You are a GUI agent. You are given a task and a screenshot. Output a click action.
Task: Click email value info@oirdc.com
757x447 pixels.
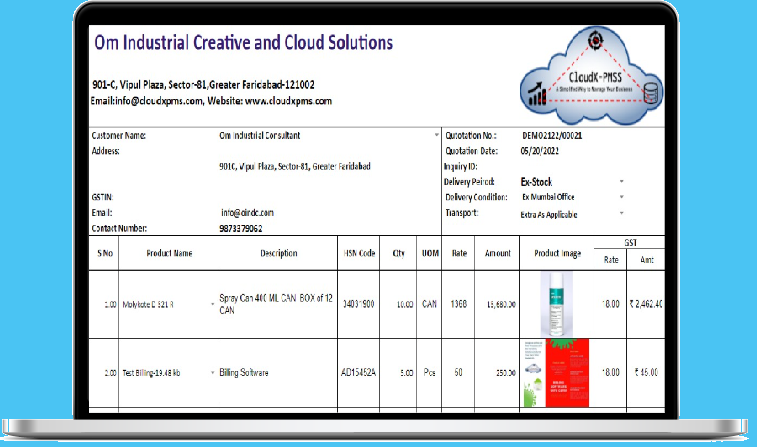click(x=247, y=212)
